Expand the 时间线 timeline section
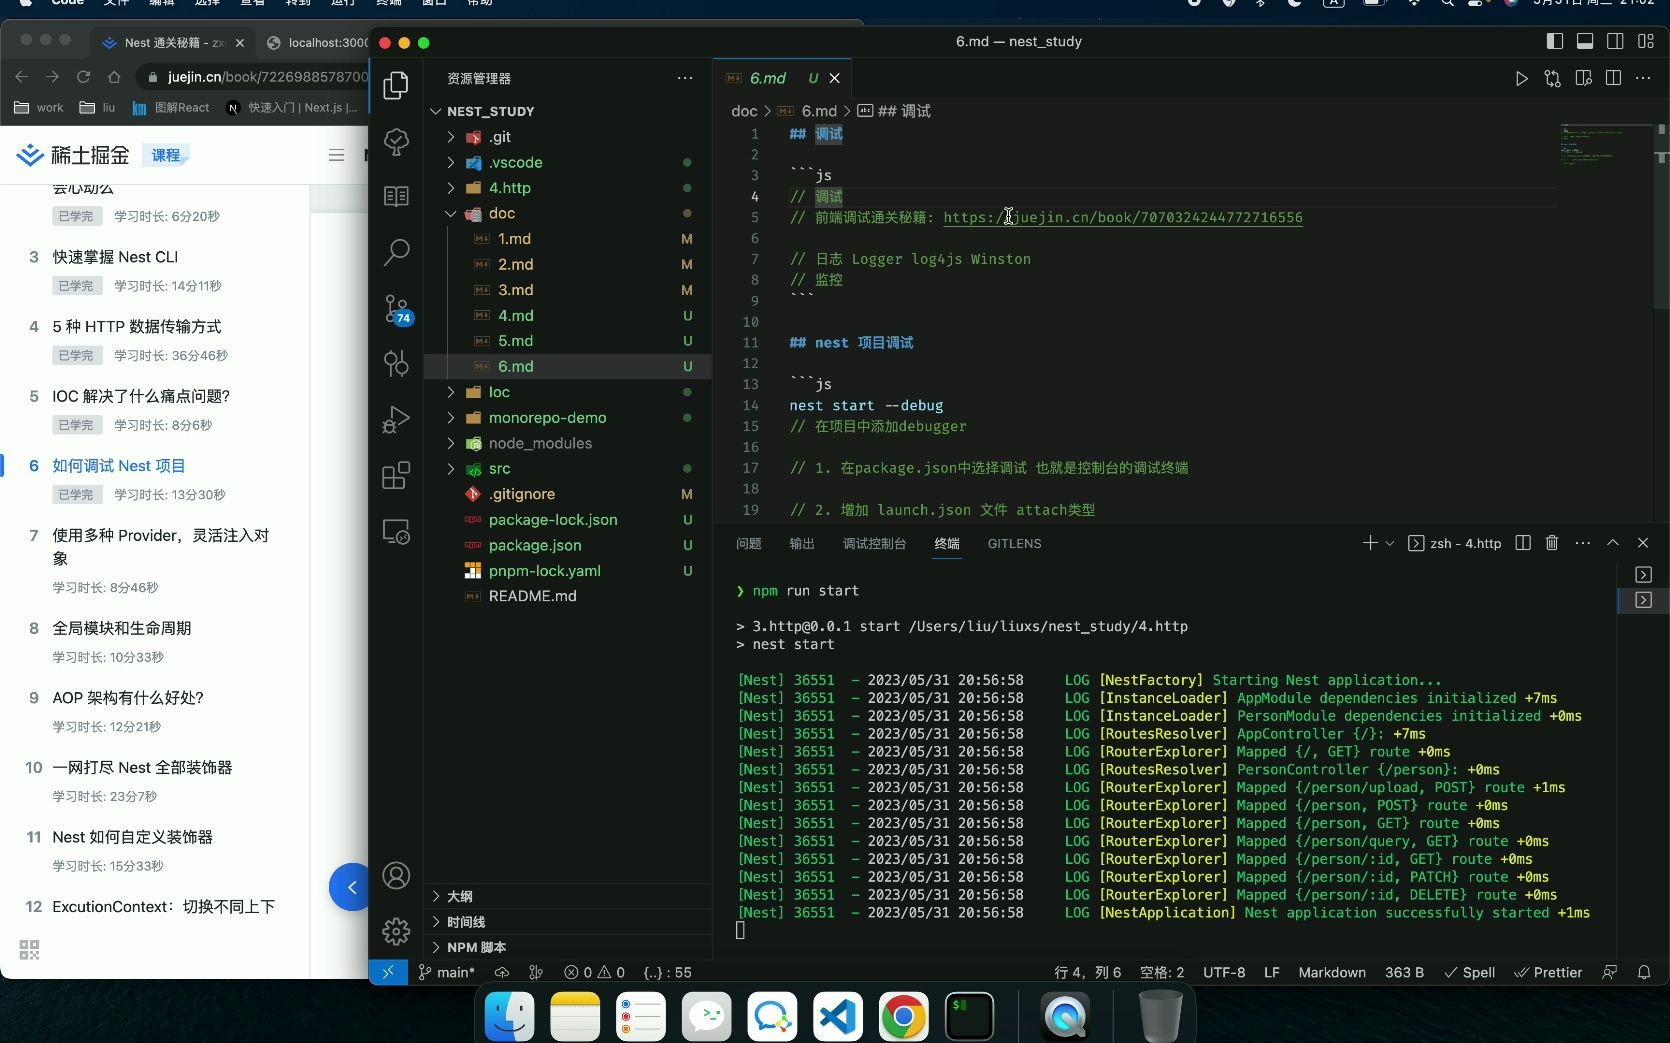This screenshot has width=1670, height=1043. tap(466, 922)
